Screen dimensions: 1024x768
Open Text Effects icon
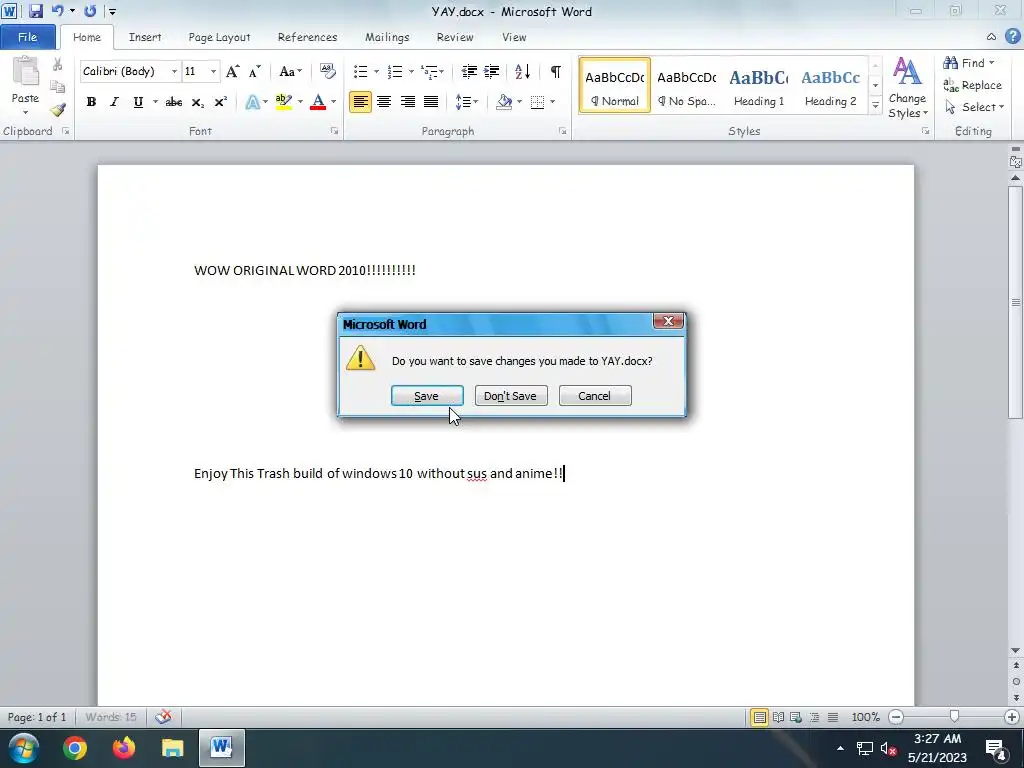(253, 102)
